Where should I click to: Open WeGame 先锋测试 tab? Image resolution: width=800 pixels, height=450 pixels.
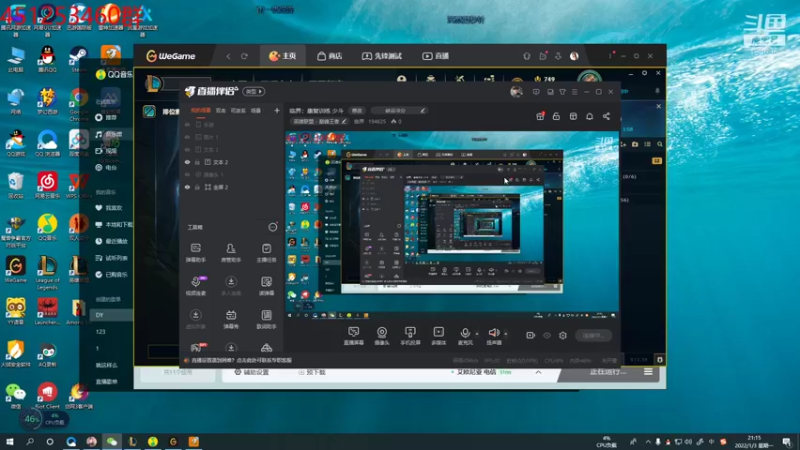(382, 56)
